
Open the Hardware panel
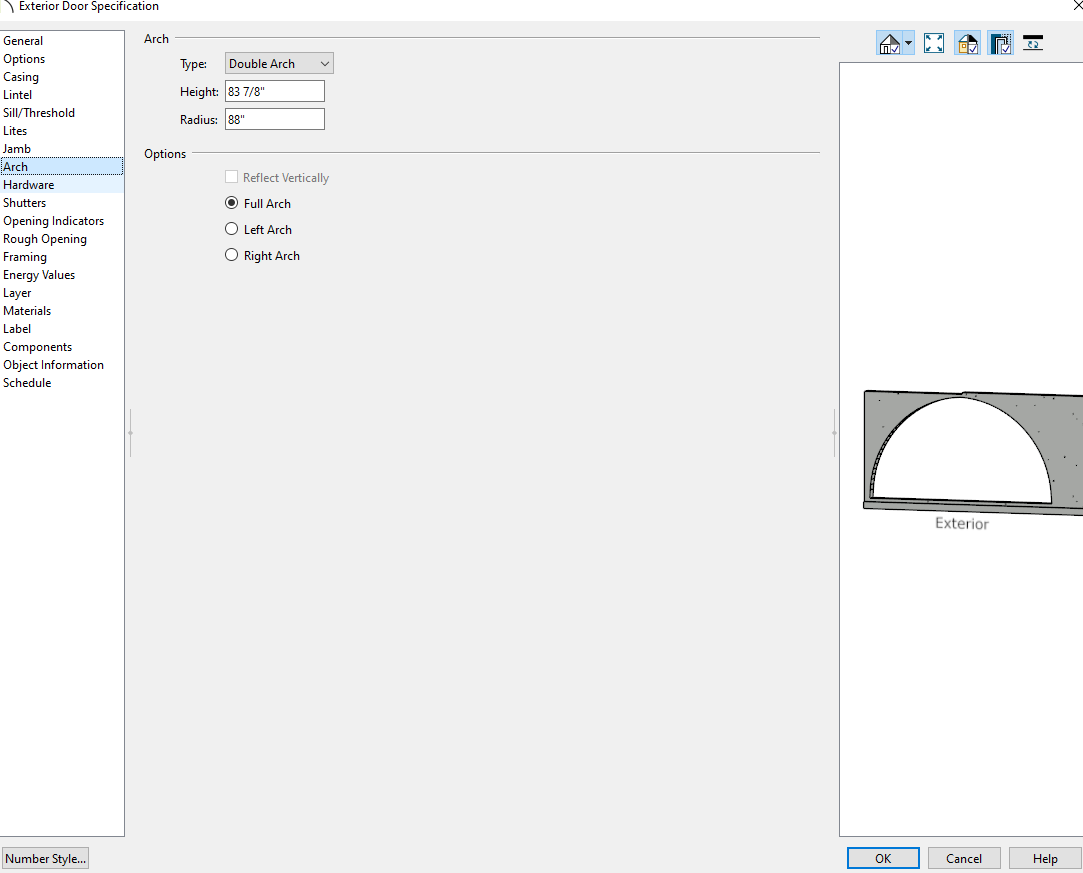pyautogui.click(x=29, y=185)
